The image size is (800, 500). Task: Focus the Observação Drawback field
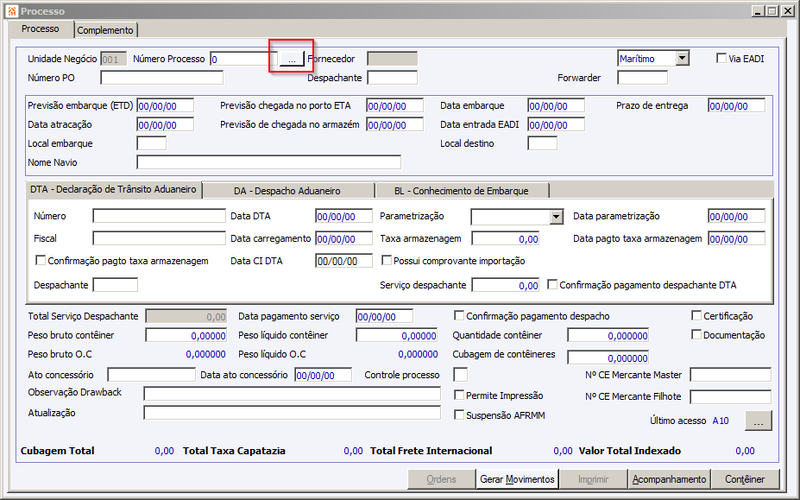(292, 393)
